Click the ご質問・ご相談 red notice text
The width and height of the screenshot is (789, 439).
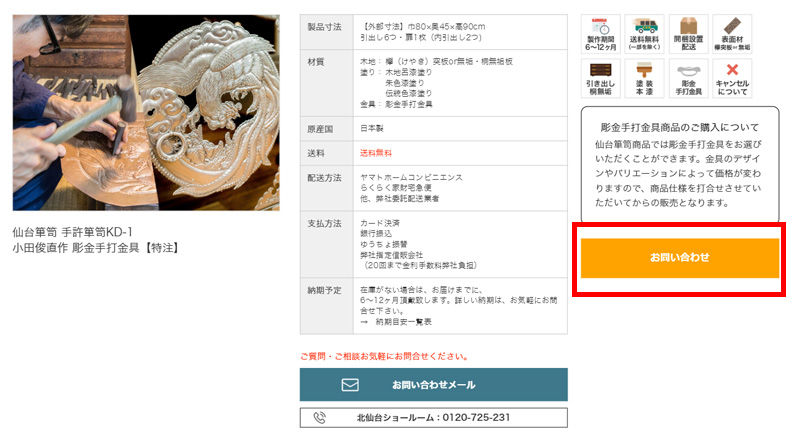(384, 356)
